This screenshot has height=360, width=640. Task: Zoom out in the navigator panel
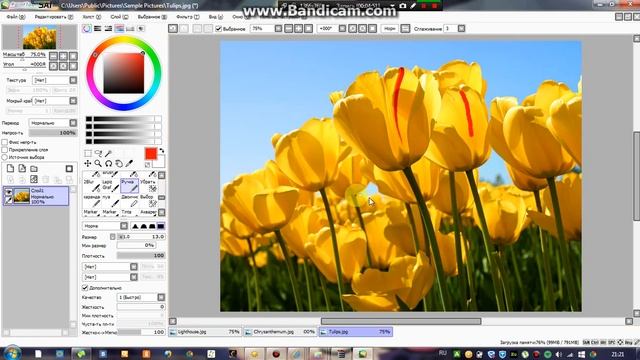pyautogui.click(x=53, y=56)
